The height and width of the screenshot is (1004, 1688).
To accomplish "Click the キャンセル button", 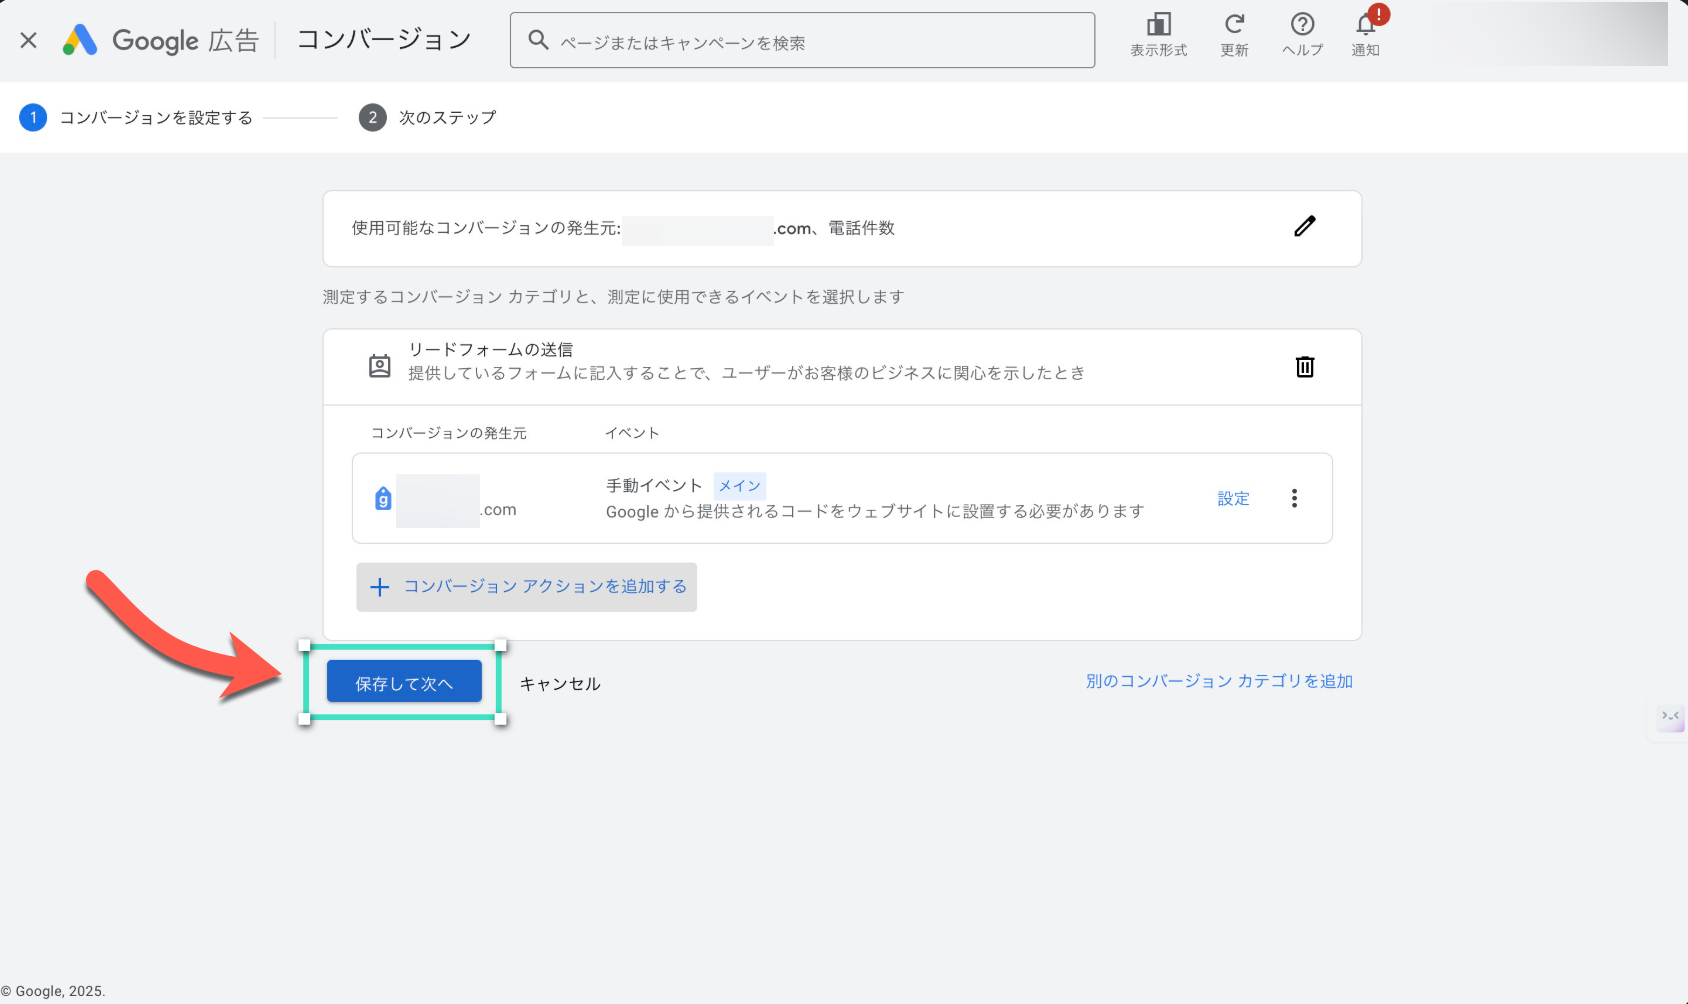I will pyautogui.click(x=560, y=684).
